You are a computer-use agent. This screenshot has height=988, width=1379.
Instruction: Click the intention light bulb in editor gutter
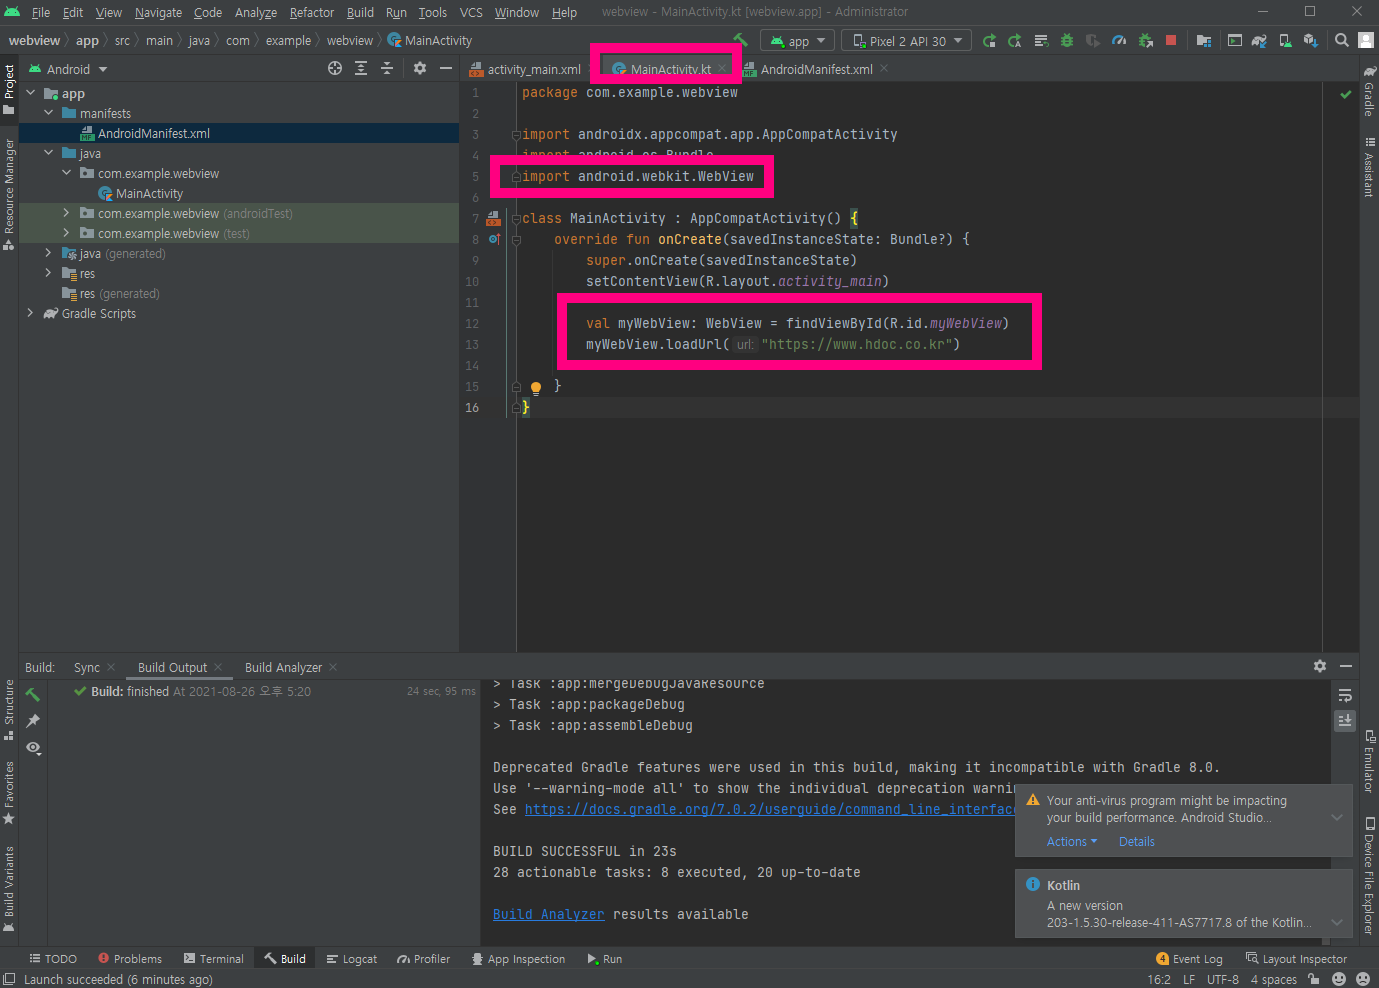pos(536,387)
